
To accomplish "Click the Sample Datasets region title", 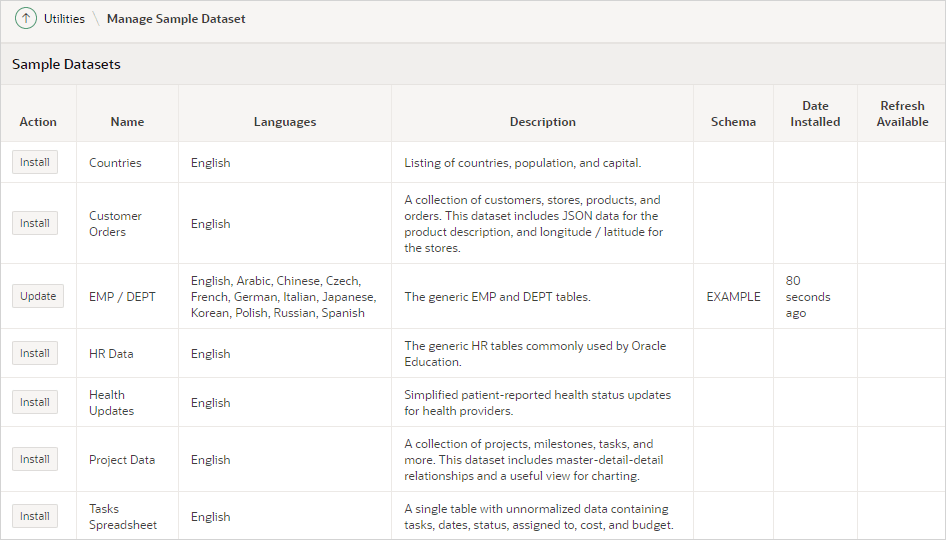I will [x=66, y=64].
